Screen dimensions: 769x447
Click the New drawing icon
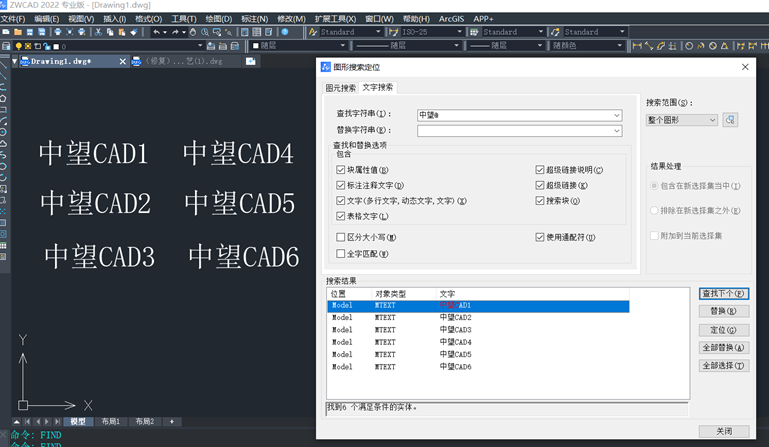point(6,32)
